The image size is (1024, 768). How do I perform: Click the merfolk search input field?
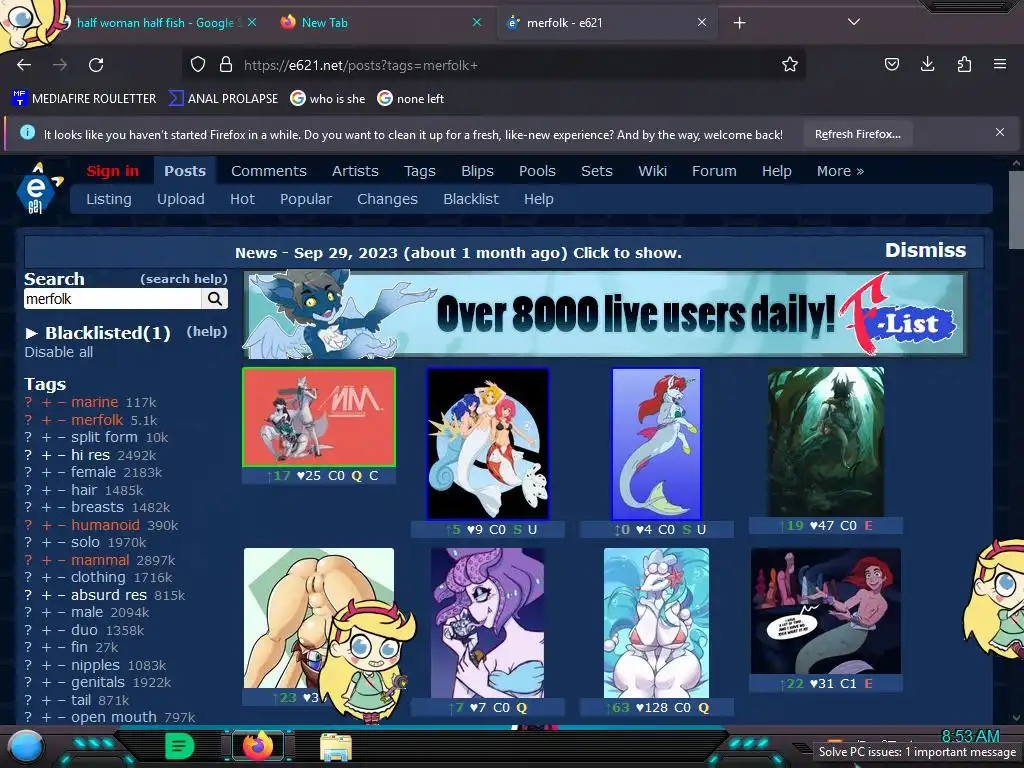[113, 298]
